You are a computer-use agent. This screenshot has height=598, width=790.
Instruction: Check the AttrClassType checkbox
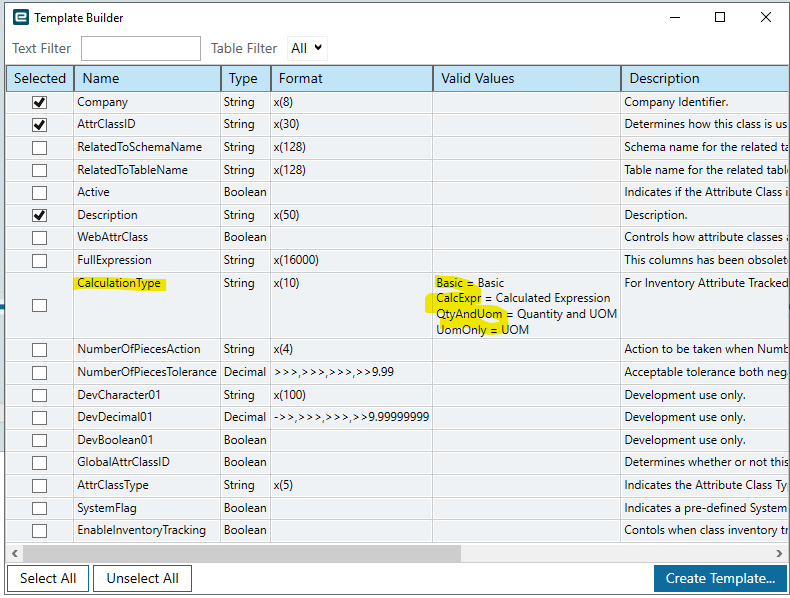point(39,486)
